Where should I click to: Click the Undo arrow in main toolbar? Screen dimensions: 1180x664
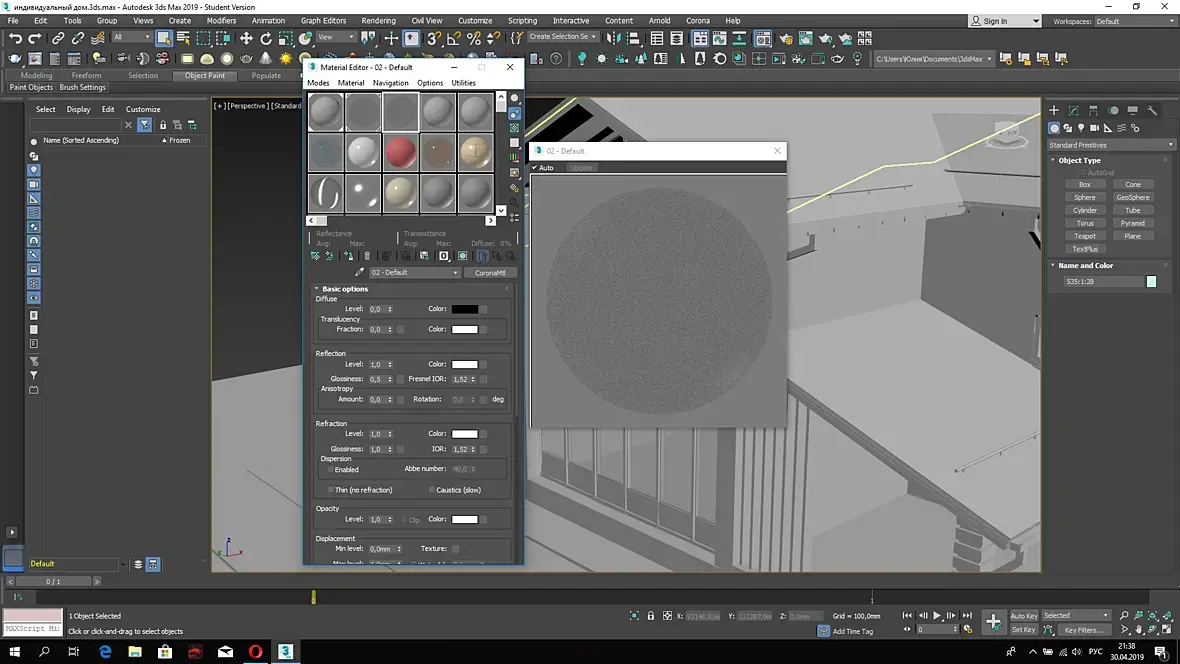[x=15, y=38]
